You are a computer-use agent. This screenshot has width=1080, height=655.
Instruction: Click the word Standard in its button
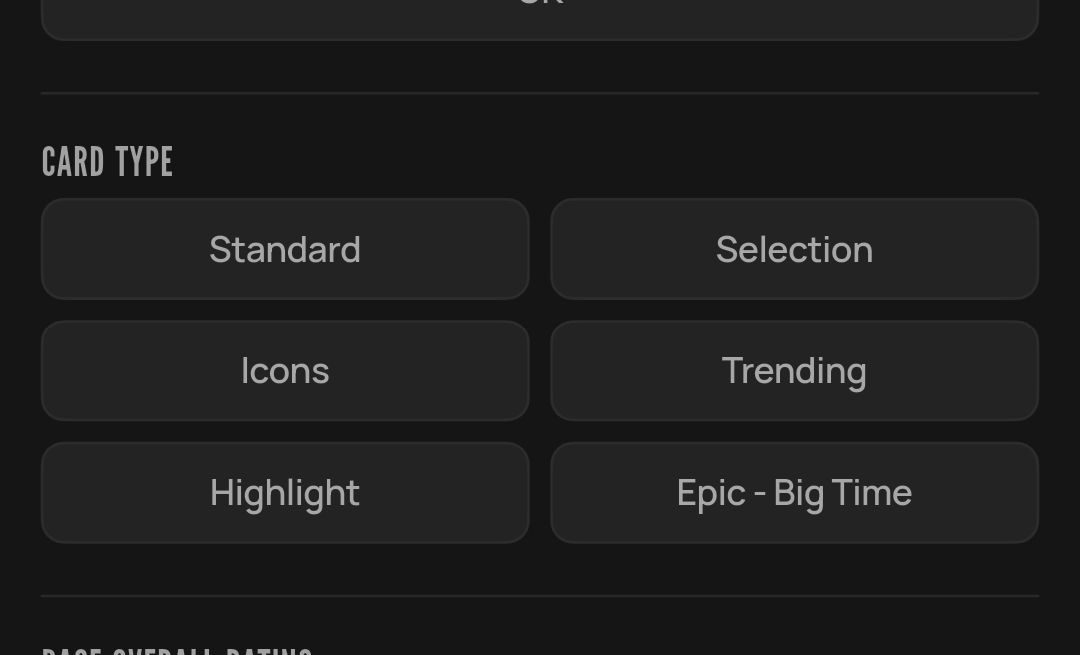pos(285,249)
